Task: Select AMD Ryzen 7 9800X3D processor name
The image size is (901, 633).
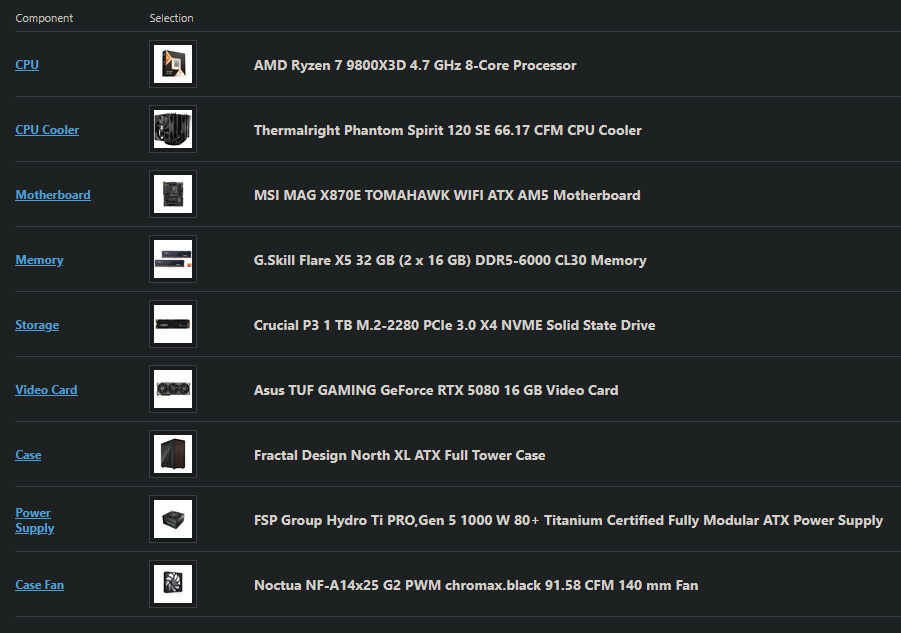Action: 415,65
